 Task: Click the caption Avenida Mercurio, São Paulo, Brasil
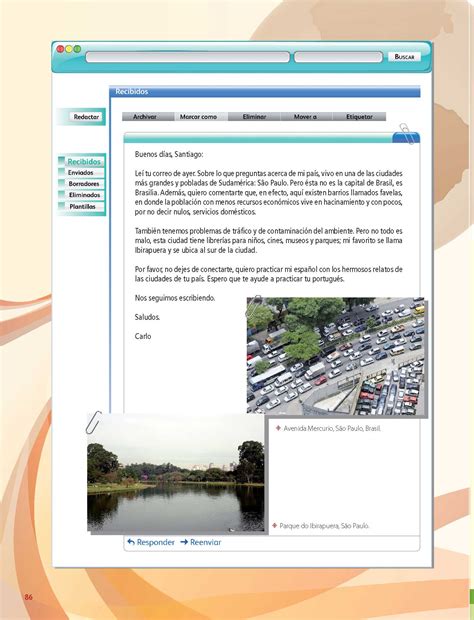point(332,428)
